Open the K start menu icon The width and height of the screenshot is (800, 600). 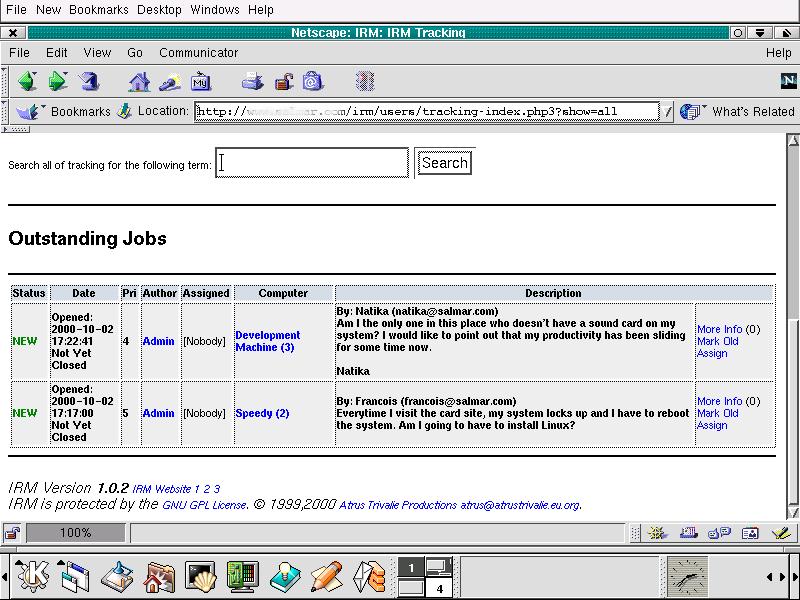coord(33,576)
